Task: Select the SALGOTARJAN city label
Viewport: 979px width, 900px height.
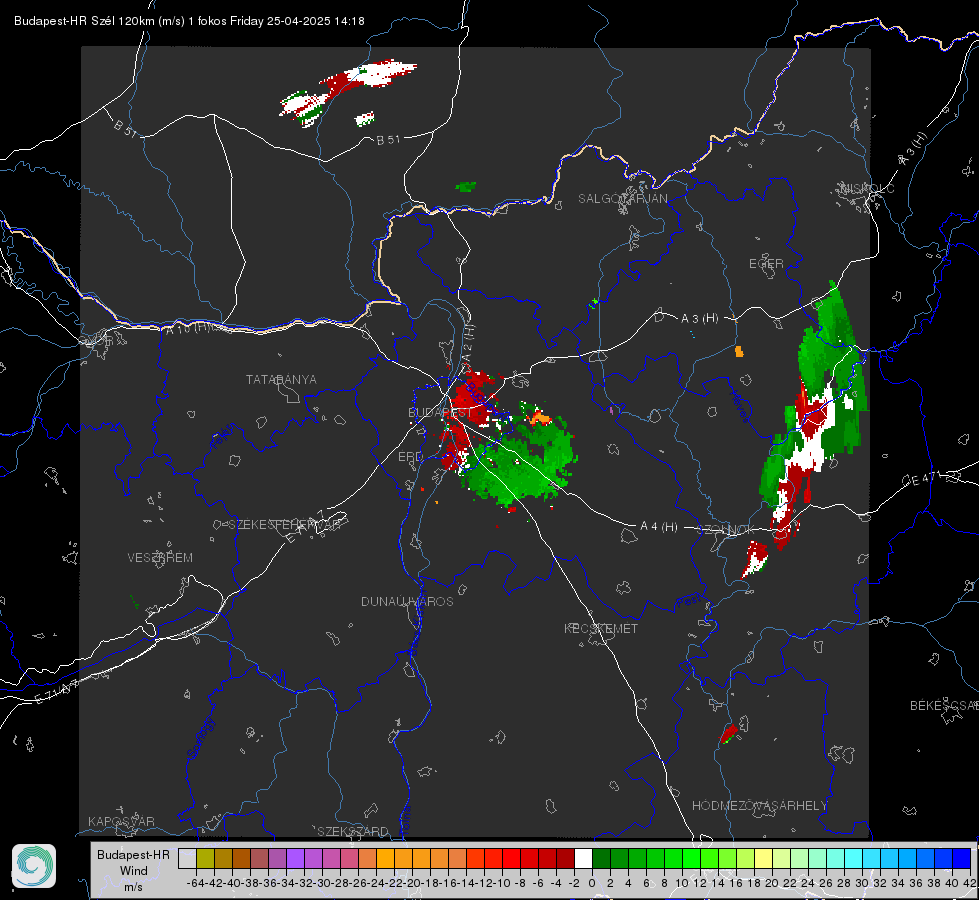Action: coord(622,199)
